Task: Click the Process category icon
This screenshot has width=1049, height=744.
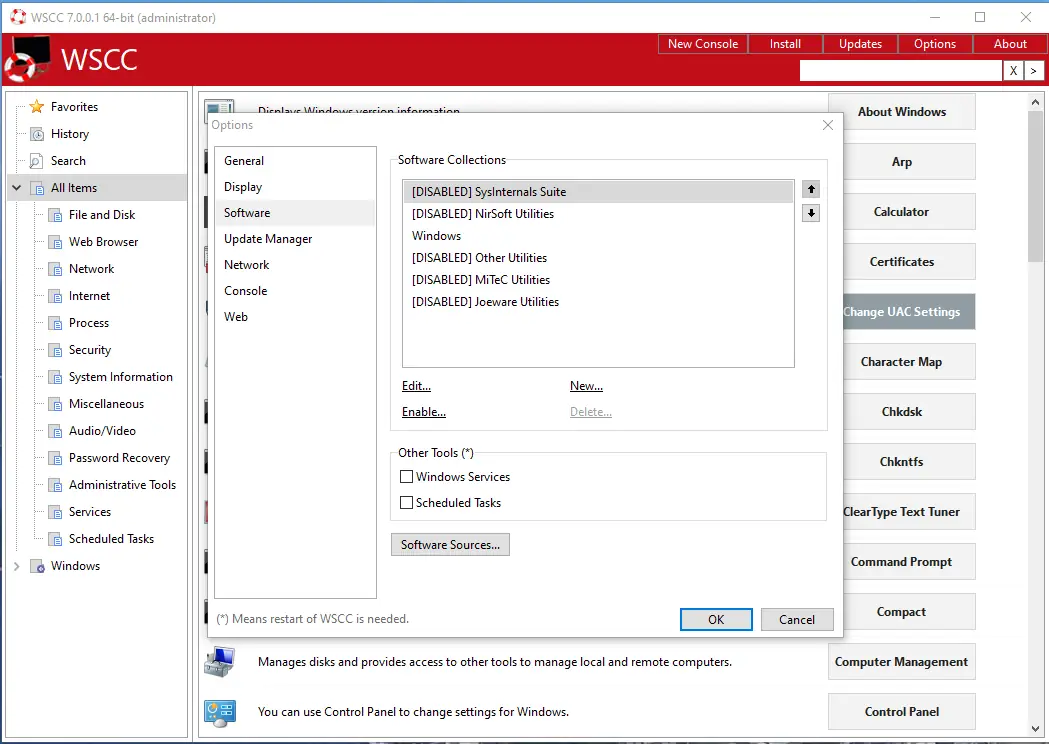Action: [x=56, y=323]
